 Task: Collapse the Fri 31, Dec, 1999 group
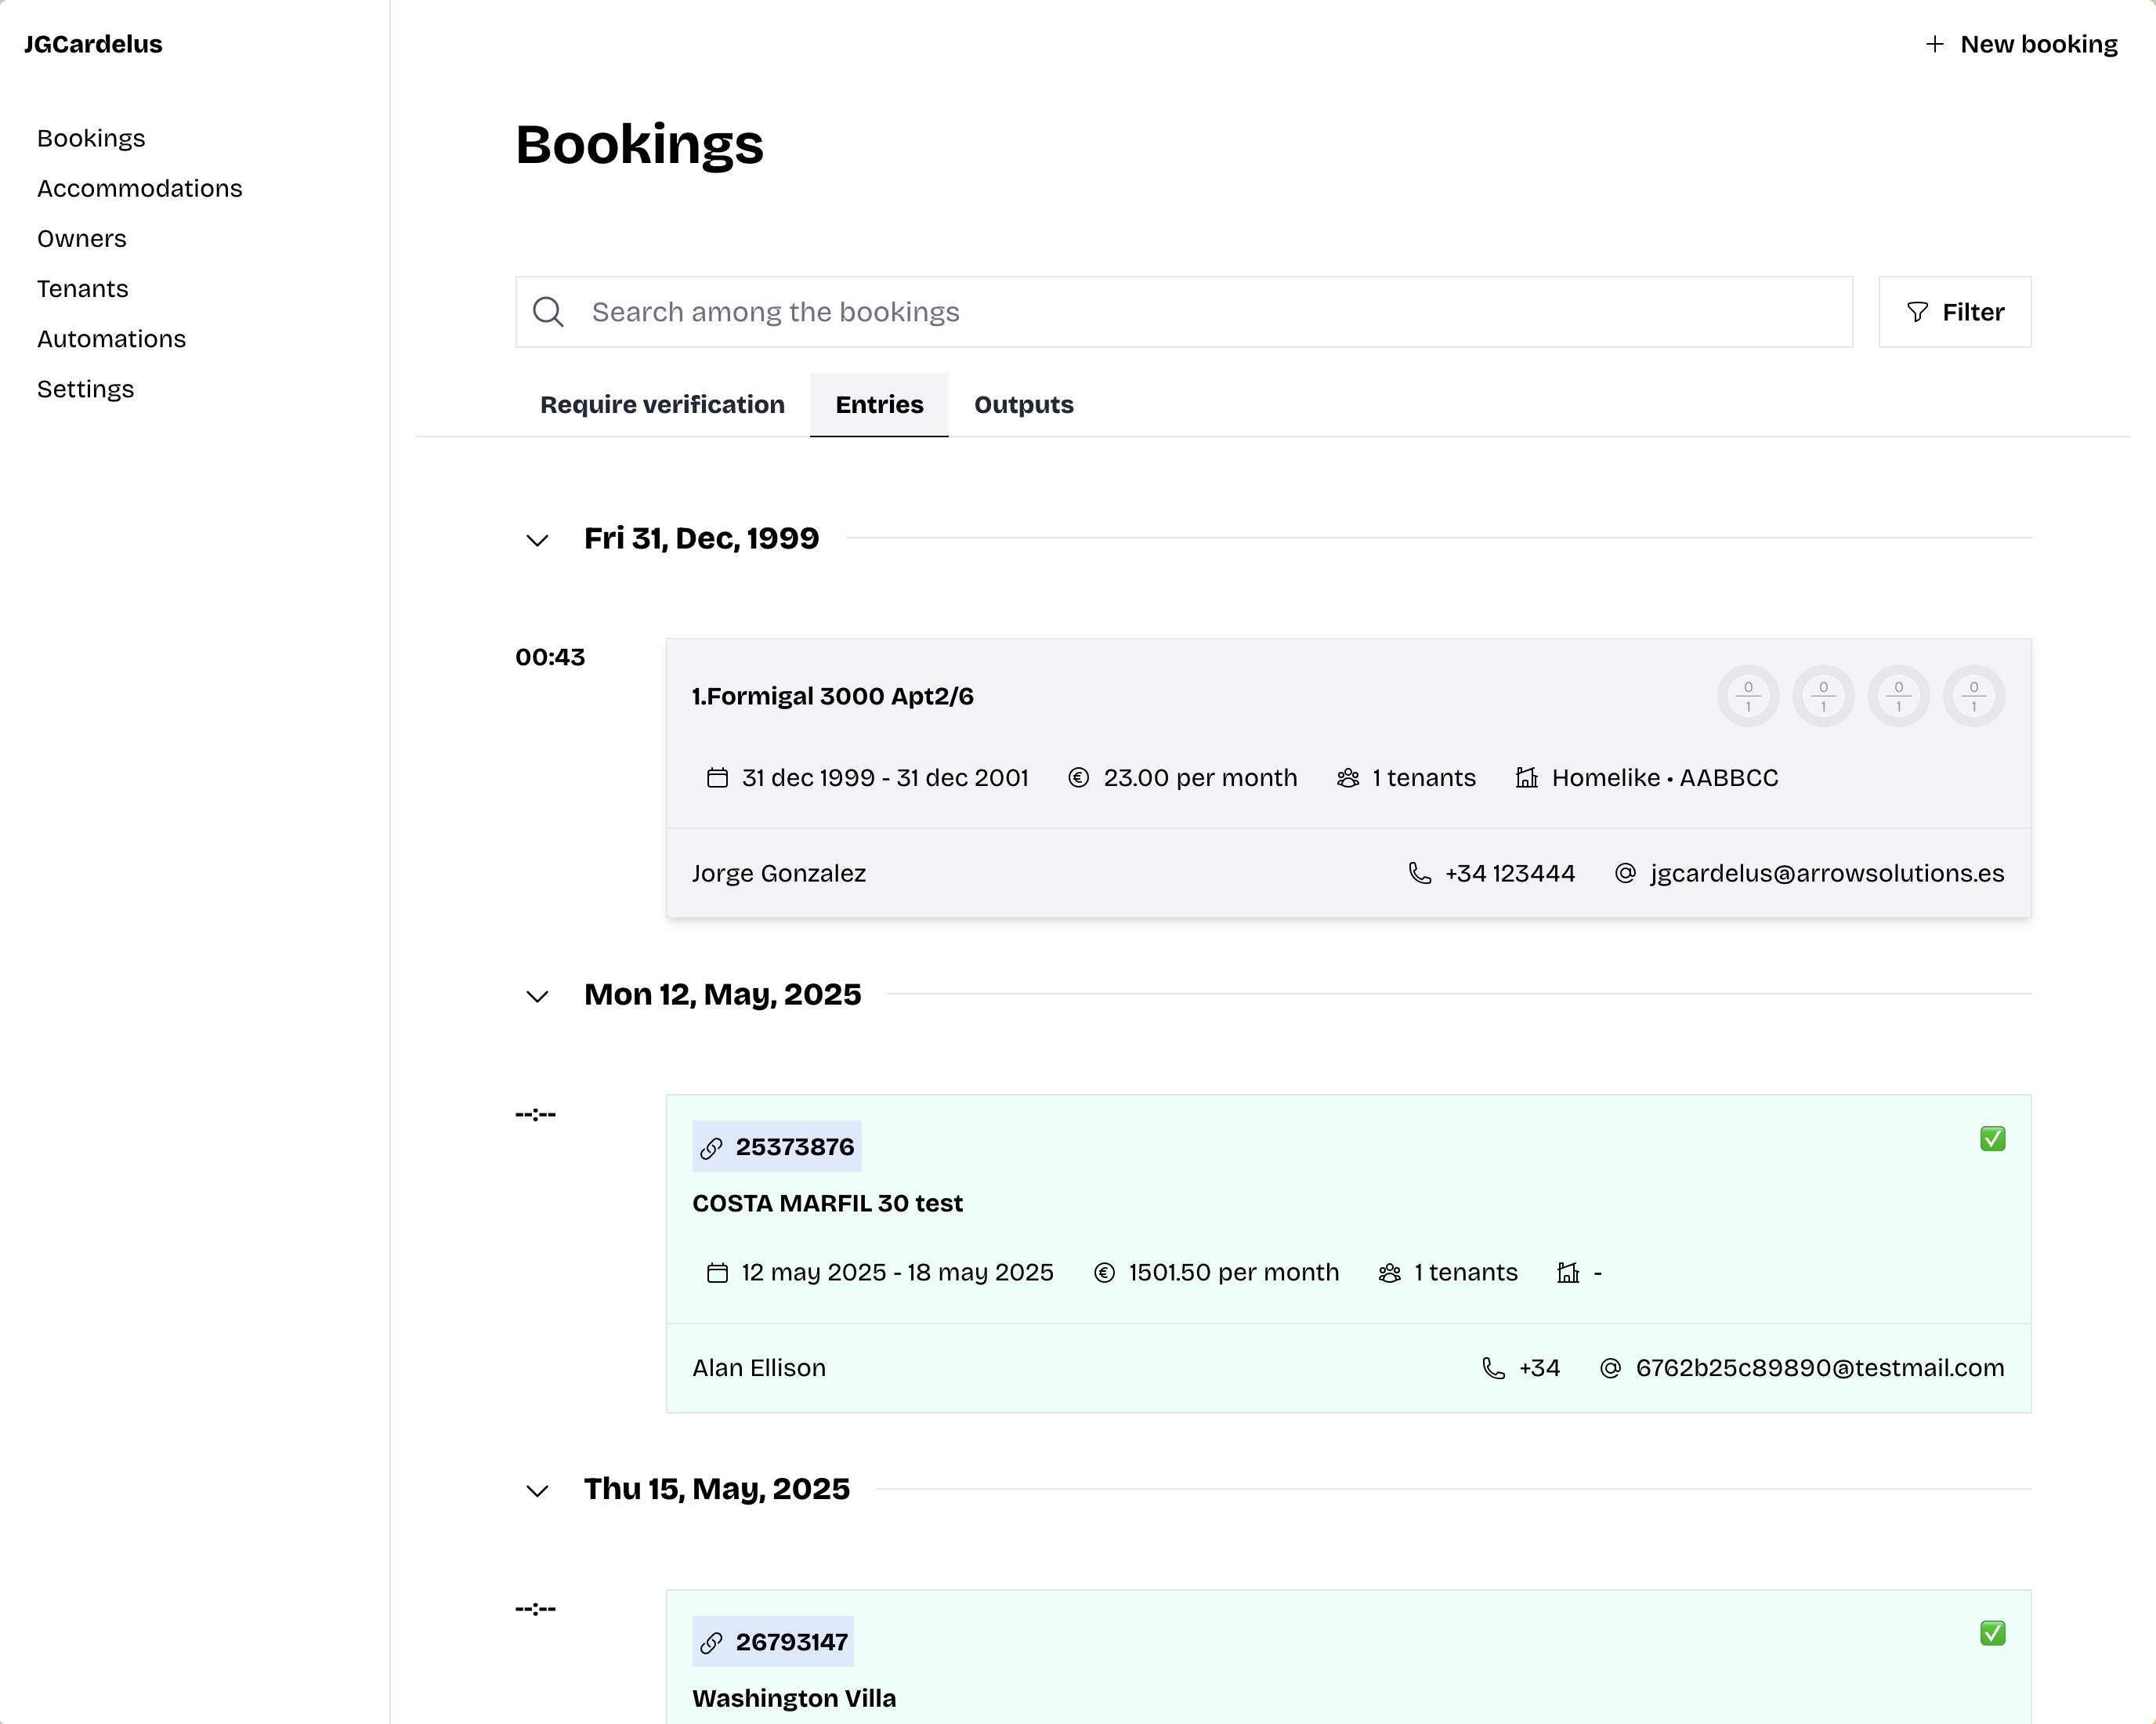pos(537,541)
